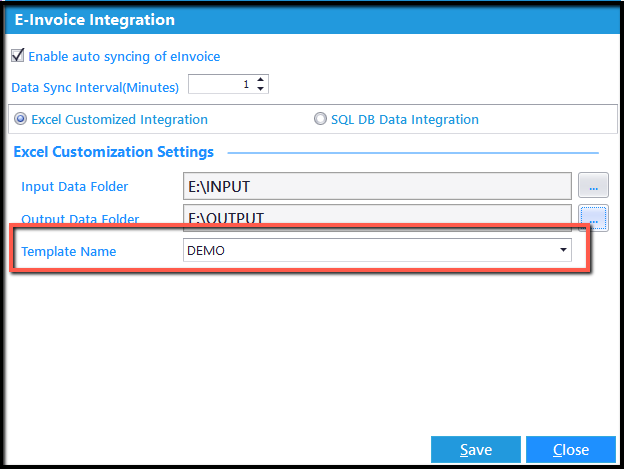Click the Output Data Folder path field
Viewport: 624px width, 469px height.
point(377,216)
